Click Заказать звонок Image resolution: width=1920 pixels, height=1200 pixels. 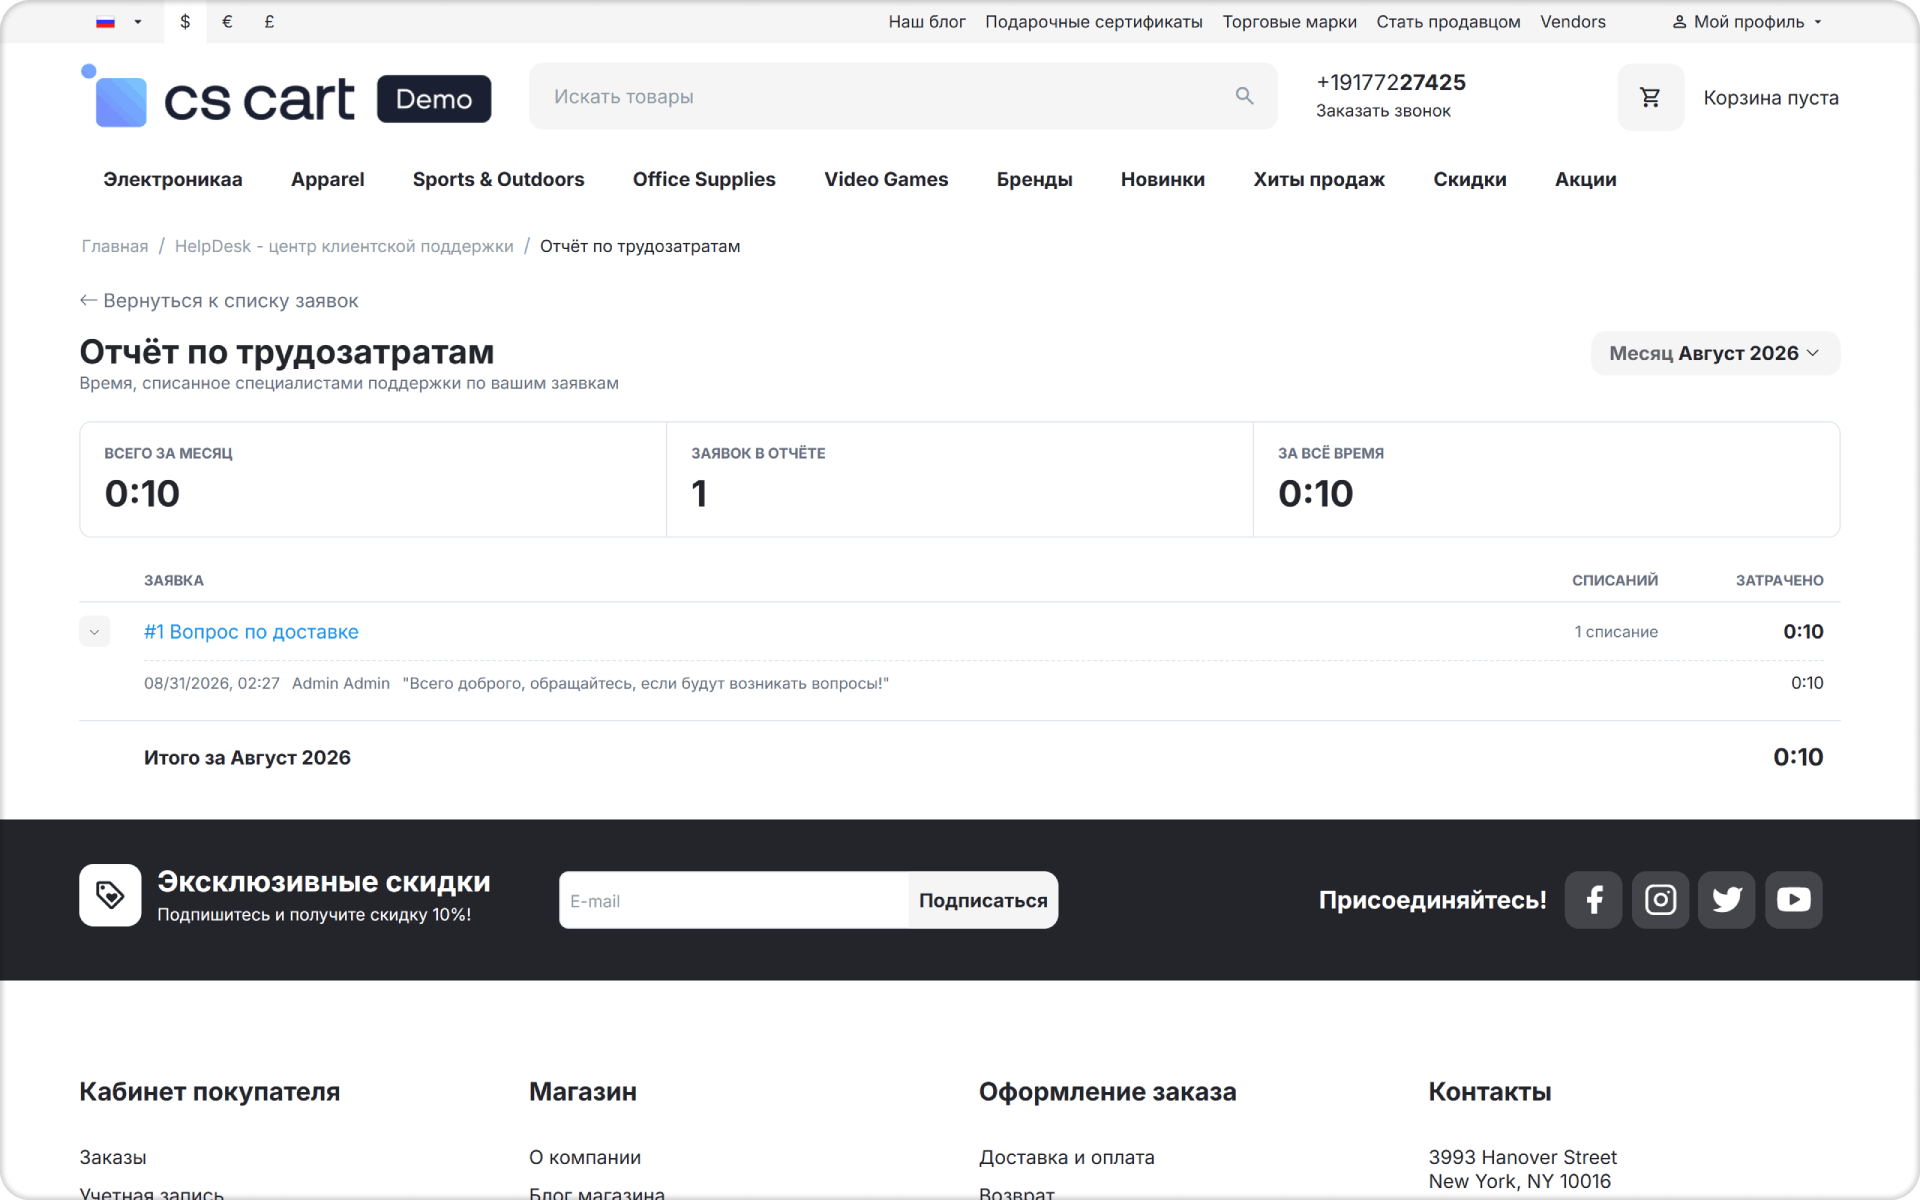1383,111
